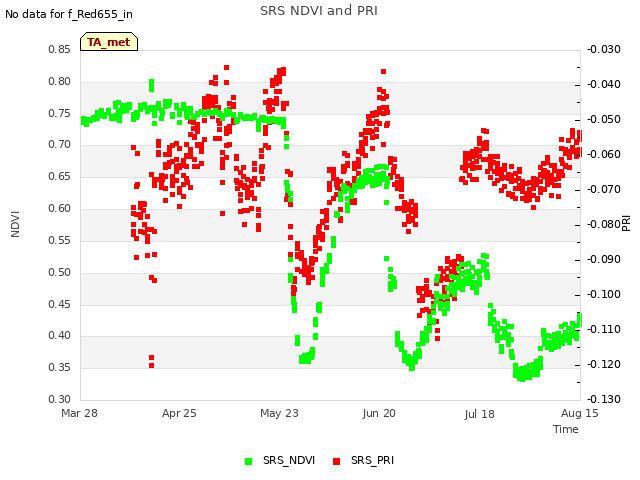This screenshot has height=480, width=640.
Task: Click the 0.80 NDVI axis value
Action: point(60,81)
